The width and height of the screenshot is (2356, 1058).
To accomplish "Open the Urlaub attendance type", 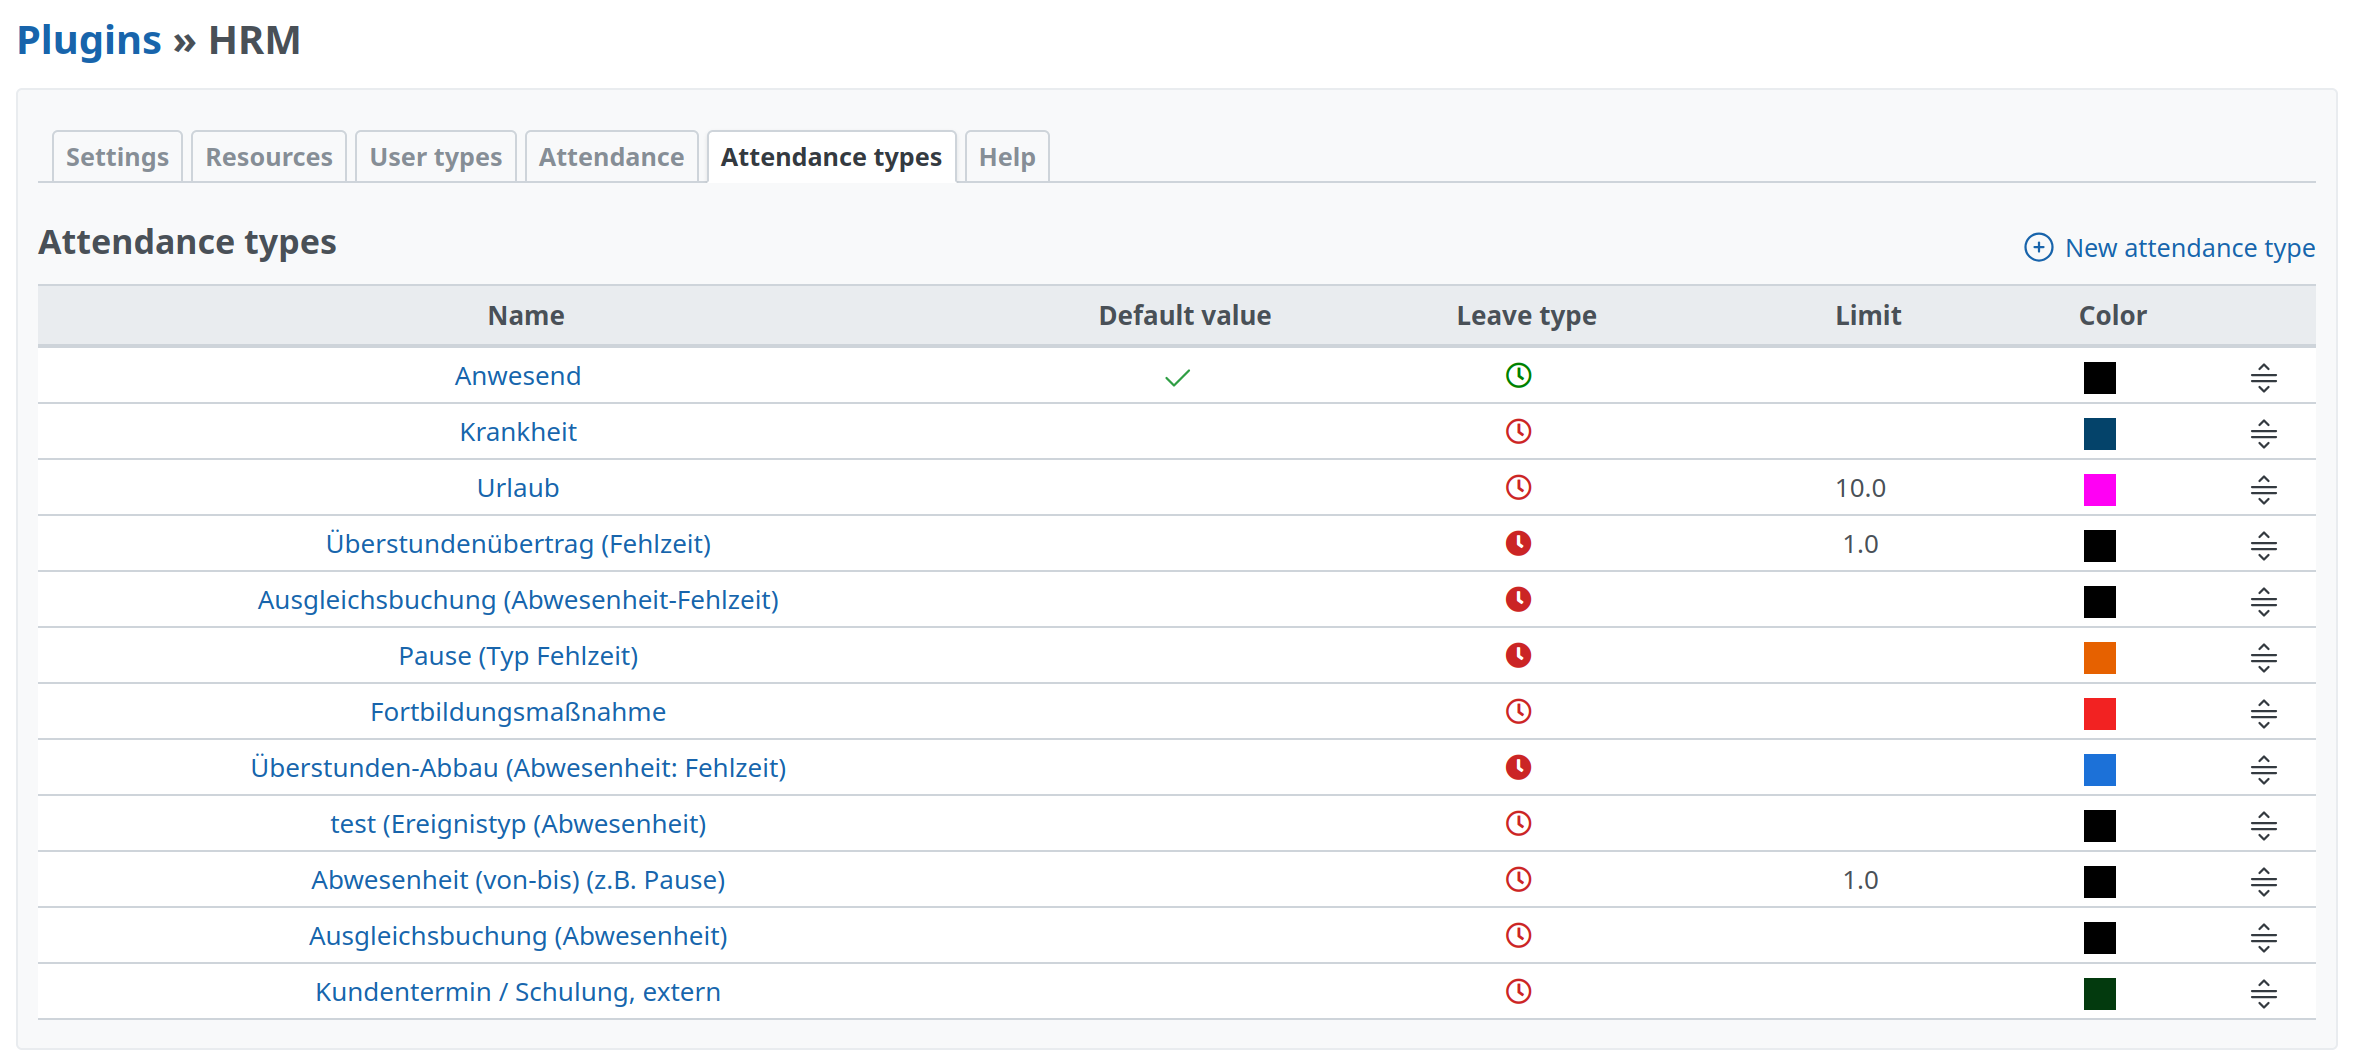I will click(x=518, y=488).
